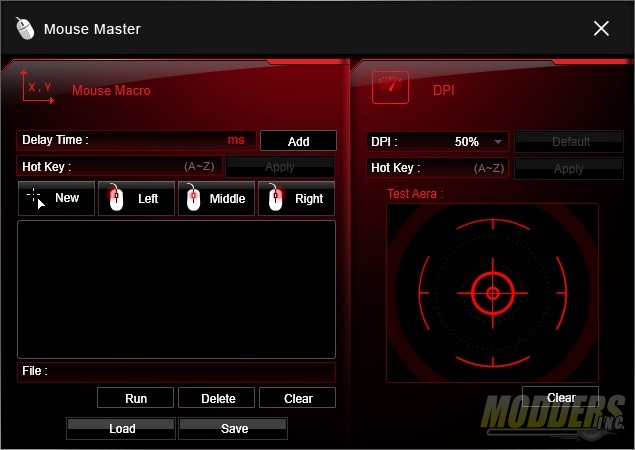This screenshot has height=450, width=635.
Task: Click the DPI gauge icon
Action: click(x=390, y=87)
